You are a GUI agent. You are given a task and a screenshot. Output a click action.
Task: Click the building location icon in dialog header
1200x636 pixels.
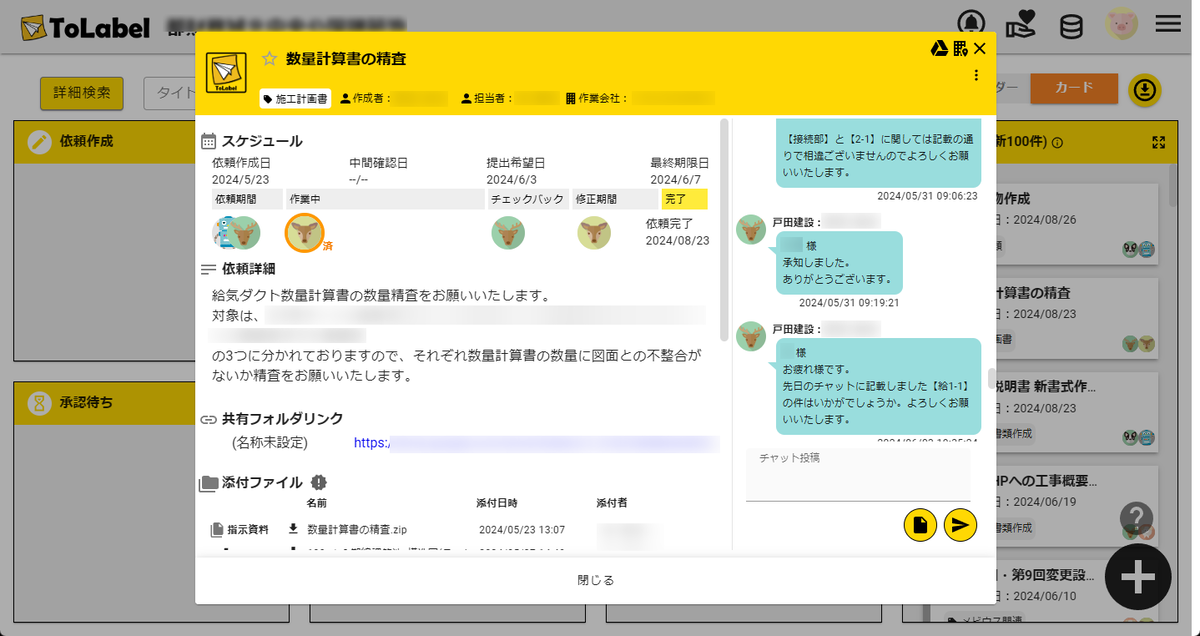point(960,48)
